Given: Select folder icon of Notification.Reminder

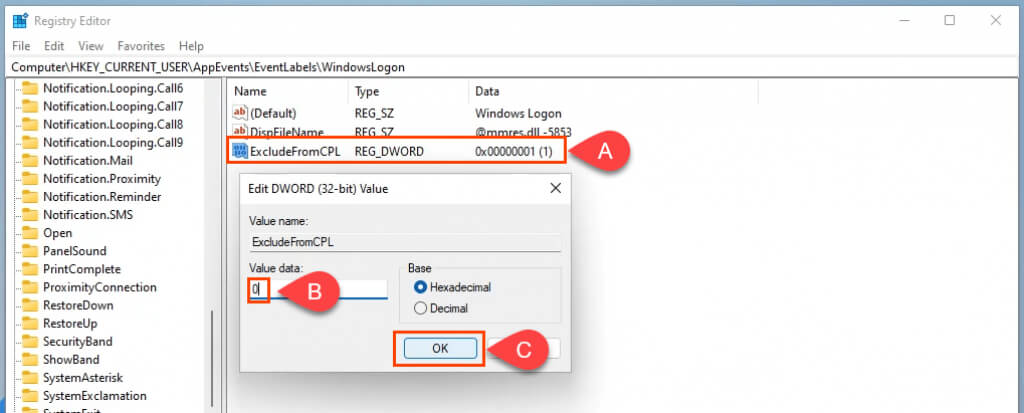Looking at the screenshot, I should click(30, 197).
